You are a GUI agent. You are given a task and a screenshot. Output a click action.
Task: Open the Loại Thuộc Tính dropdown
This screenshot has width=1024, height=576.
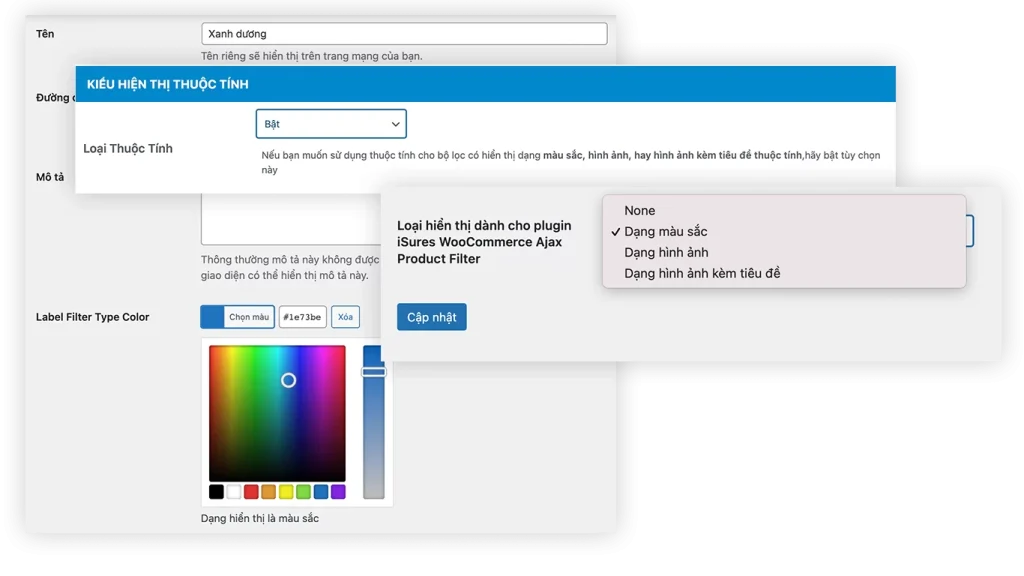pos(331,124)
